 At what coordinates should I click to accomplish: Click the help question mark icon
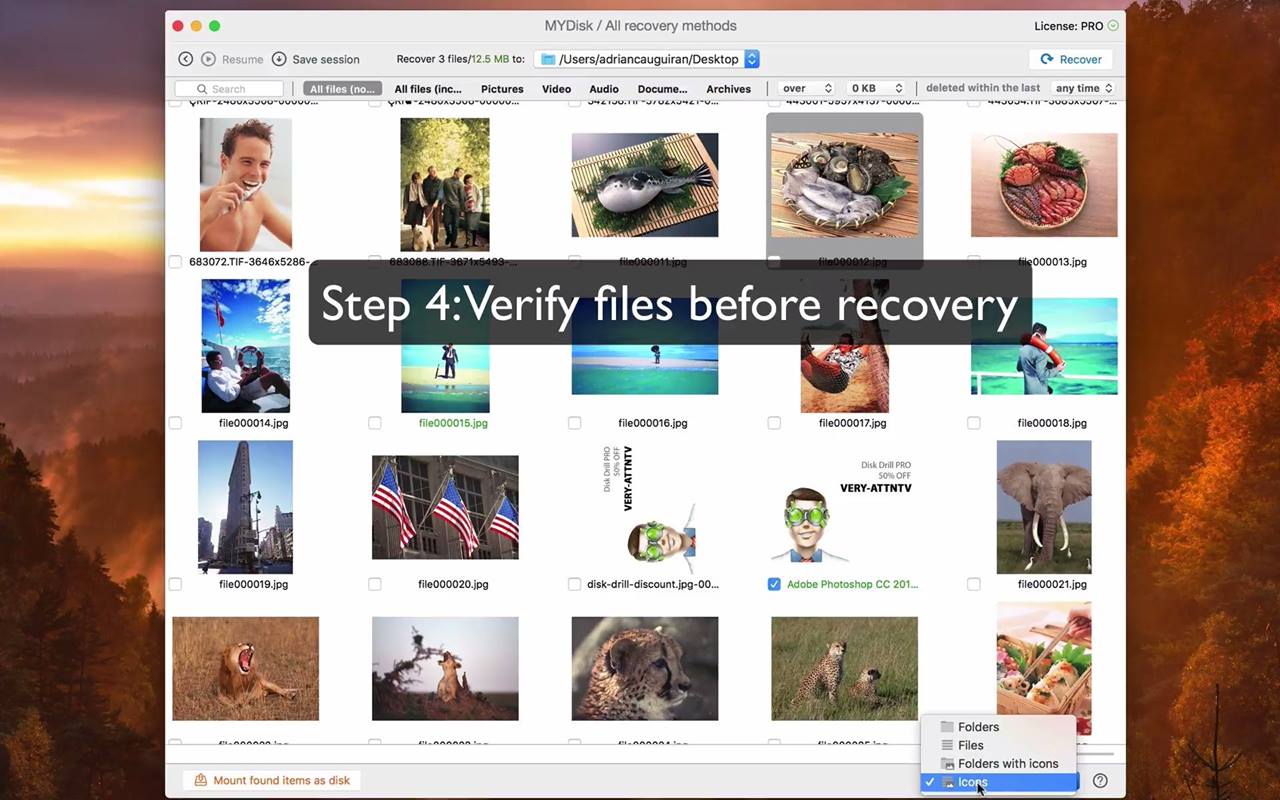pyautogui.click(x=1100, y=781)
